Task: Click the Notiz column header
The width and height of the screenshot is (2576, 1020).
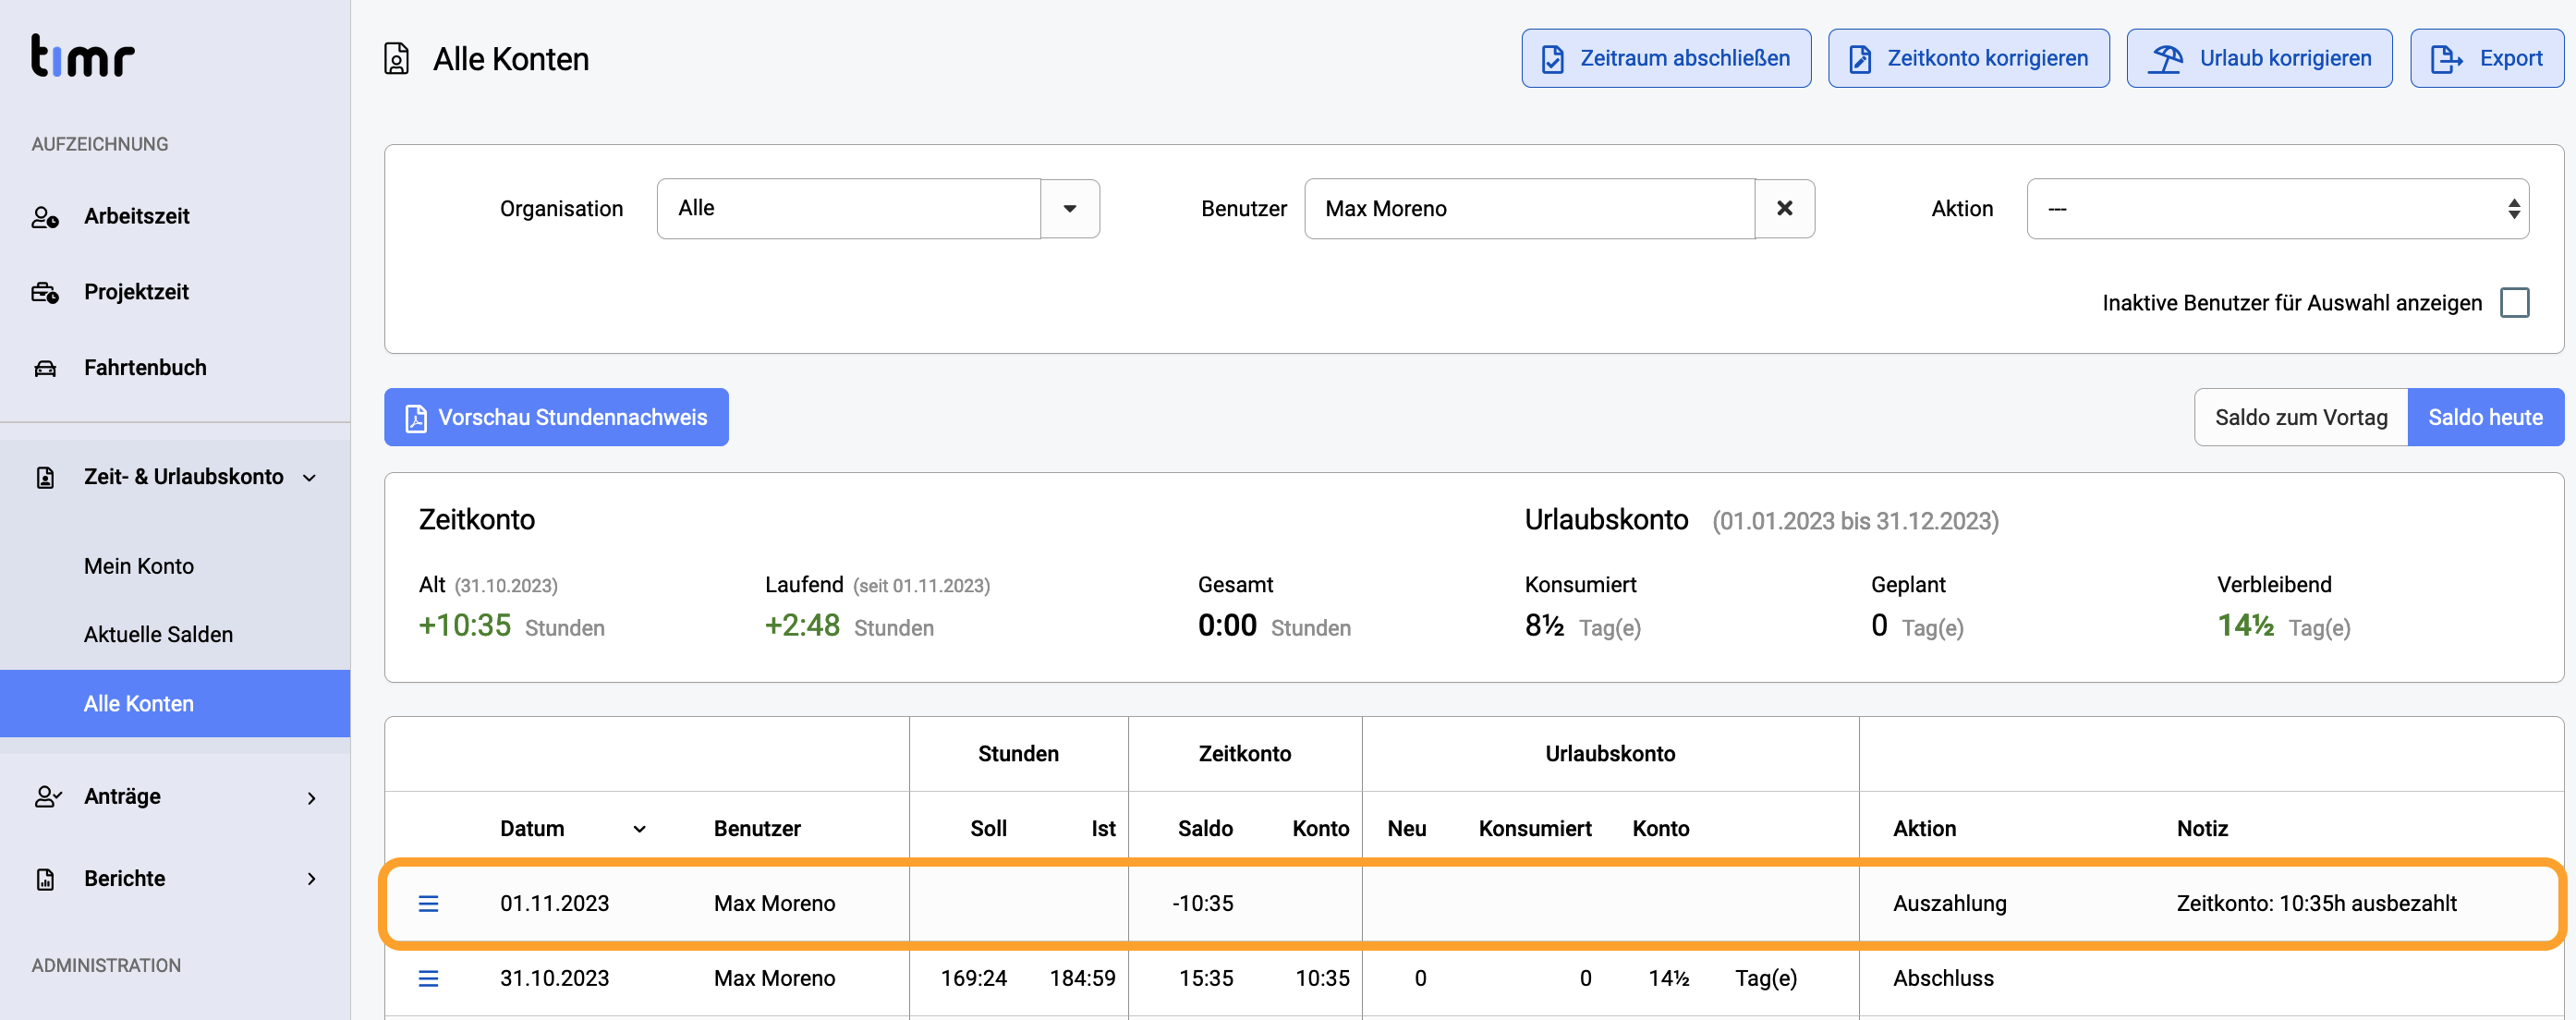Action: tap(2202, 829)
